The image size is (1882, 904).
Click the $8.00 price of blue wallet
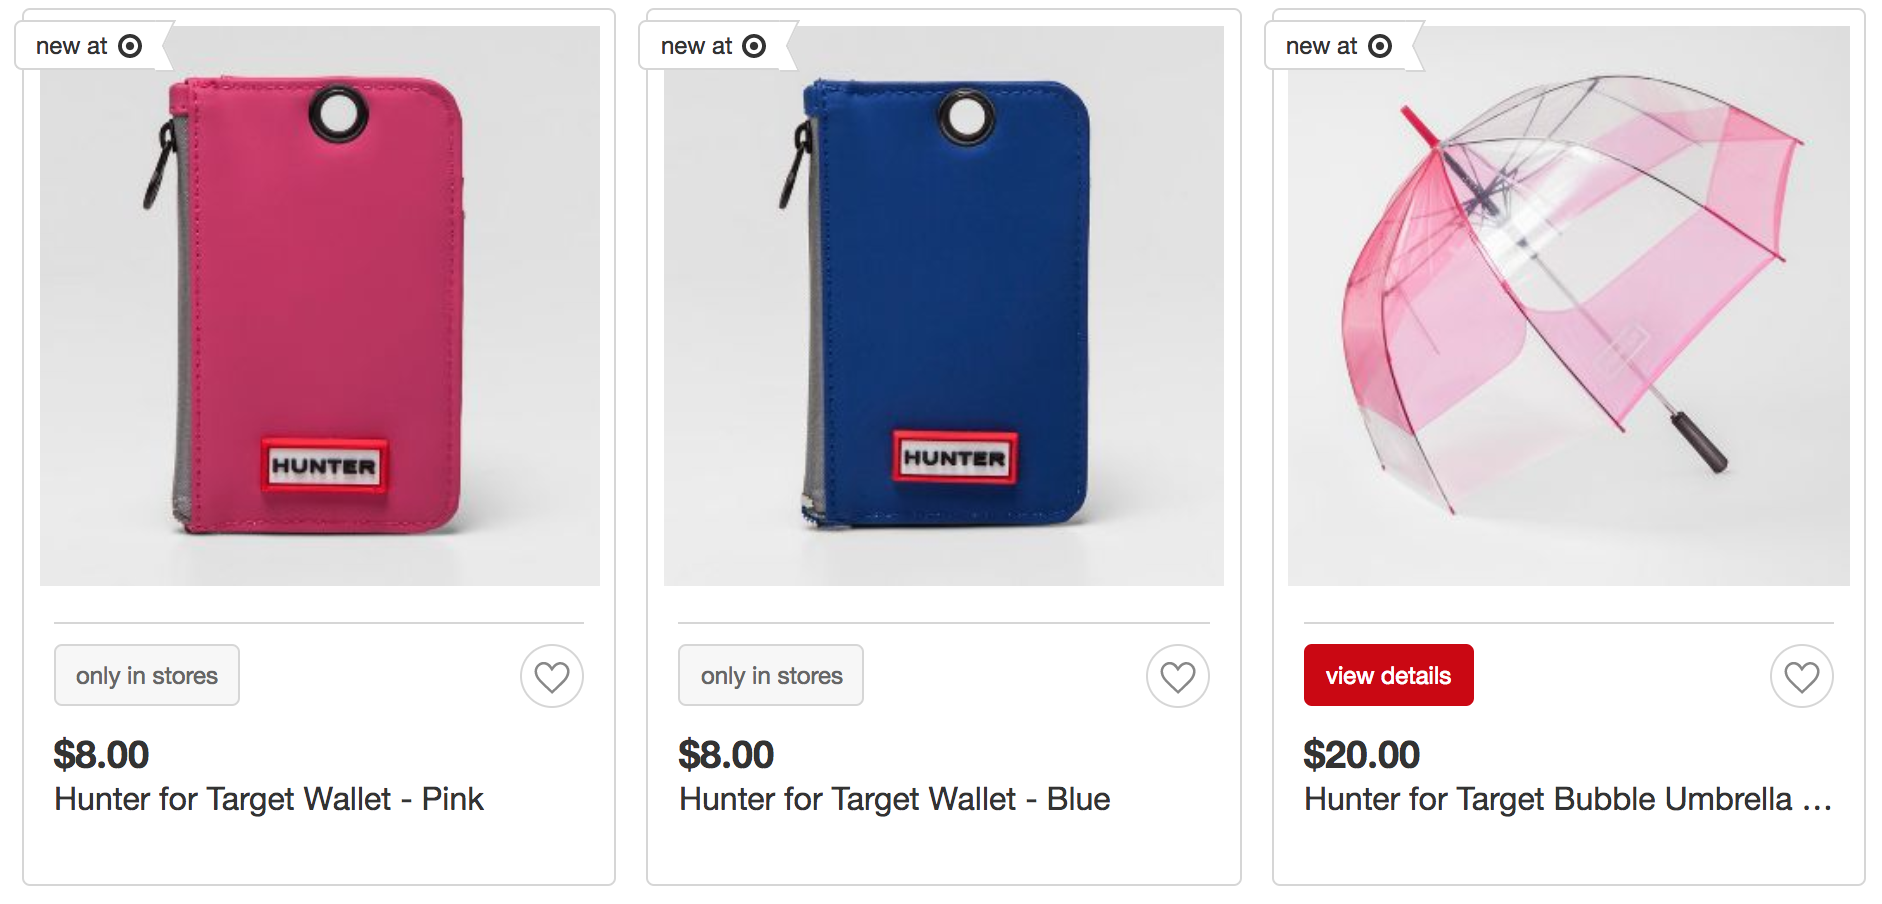point(726,754)
